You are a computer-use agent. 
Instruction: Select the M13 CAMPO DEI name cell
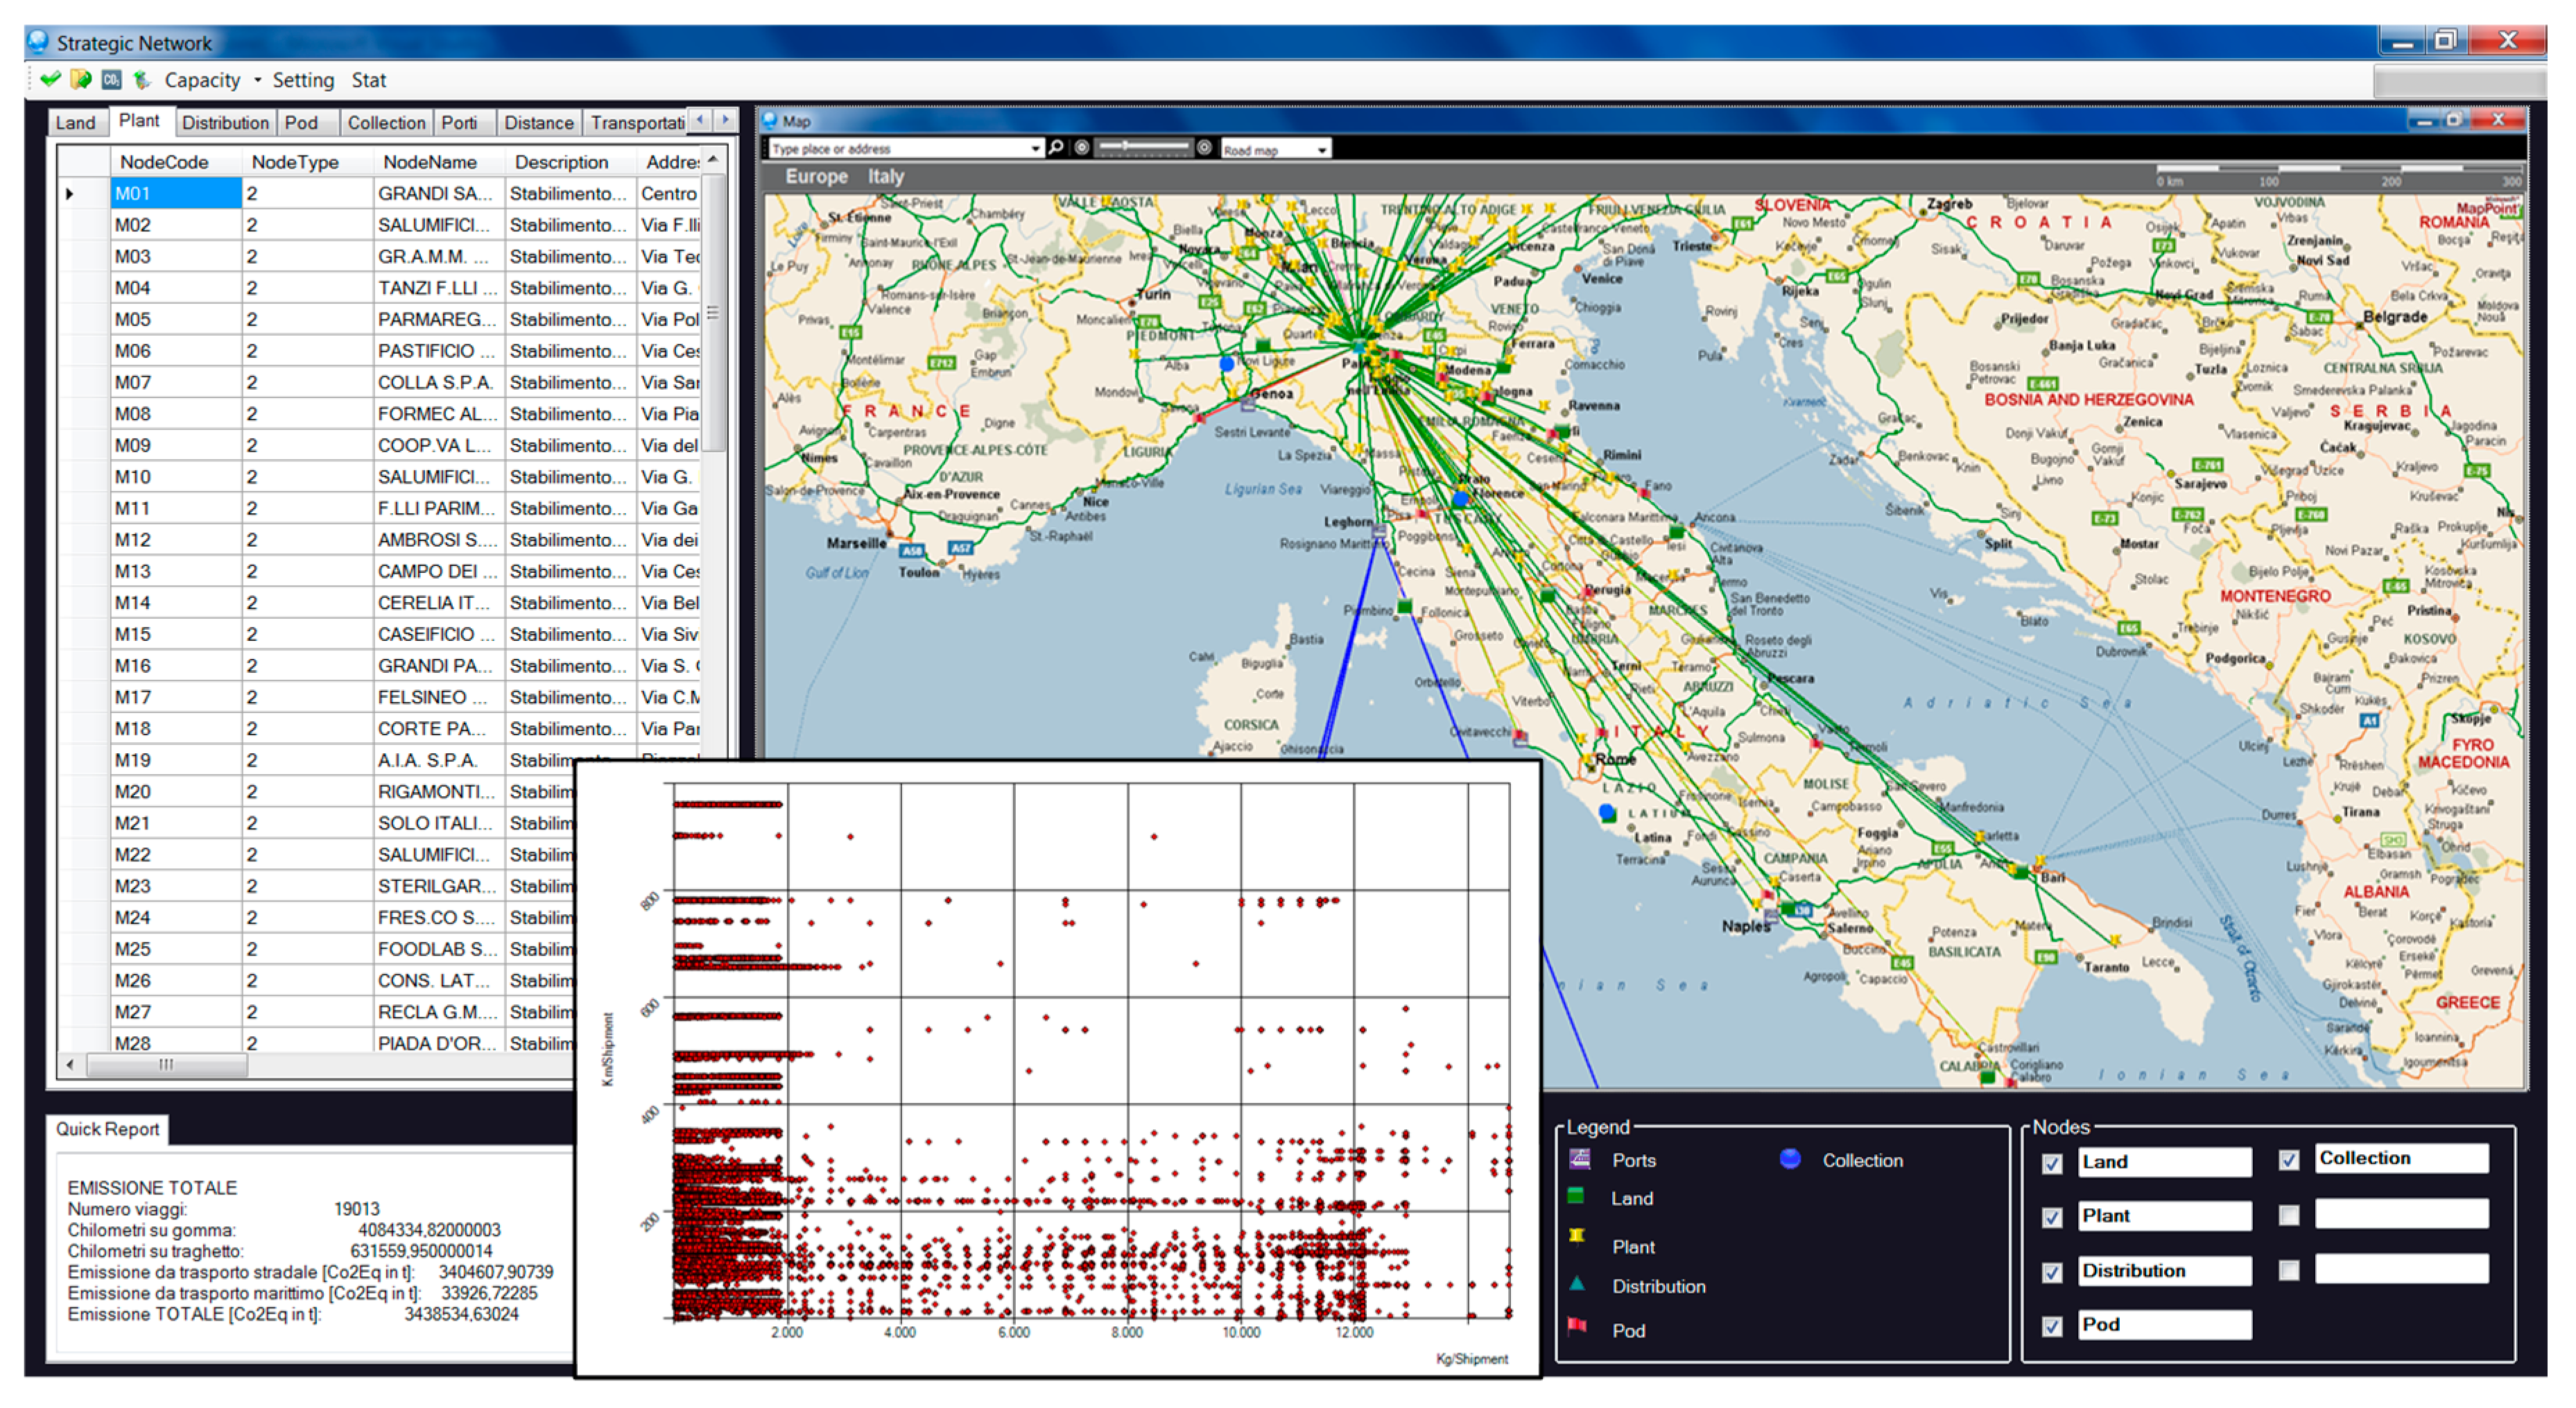439,571
